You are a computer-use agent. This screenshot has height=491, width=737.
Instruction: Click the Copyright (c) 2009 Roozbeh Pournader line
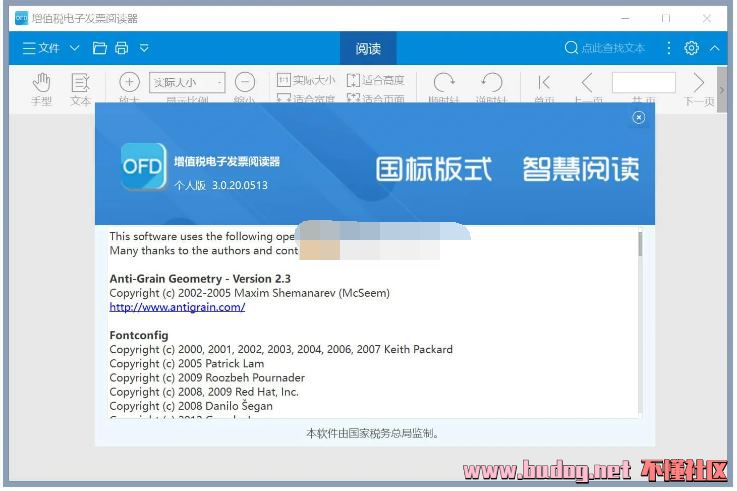click(x=207, y=377)
